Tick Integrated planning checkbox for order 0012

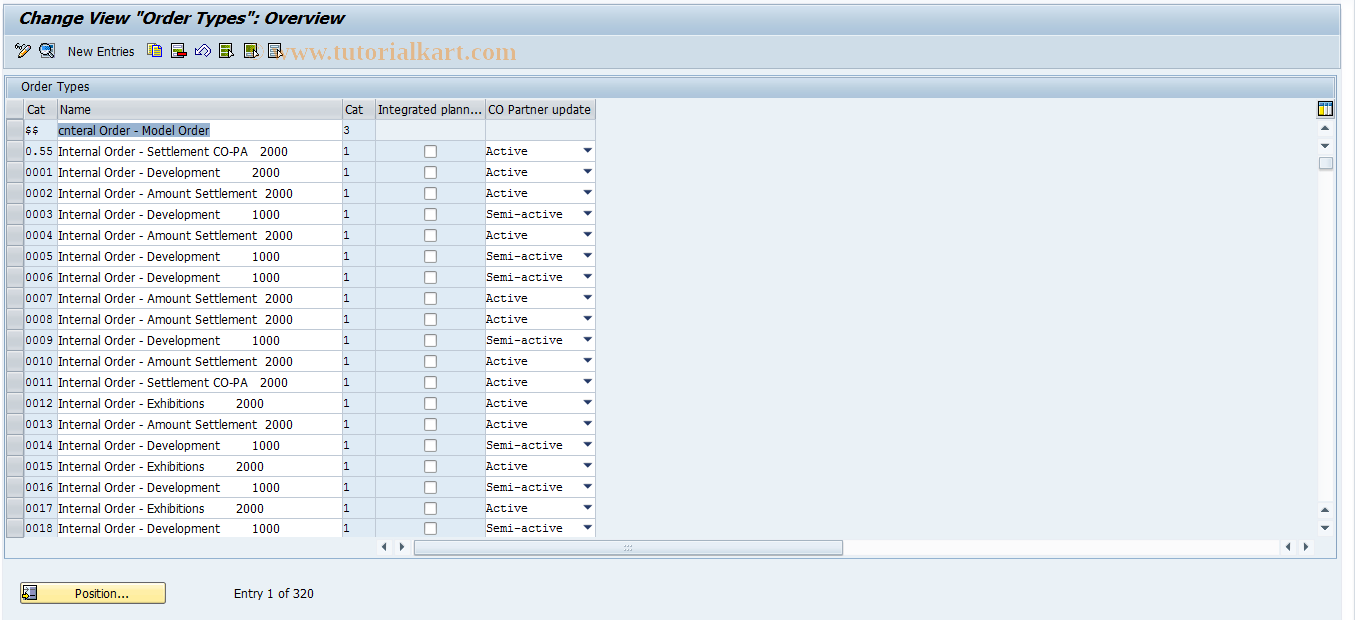tap(430, 403)
